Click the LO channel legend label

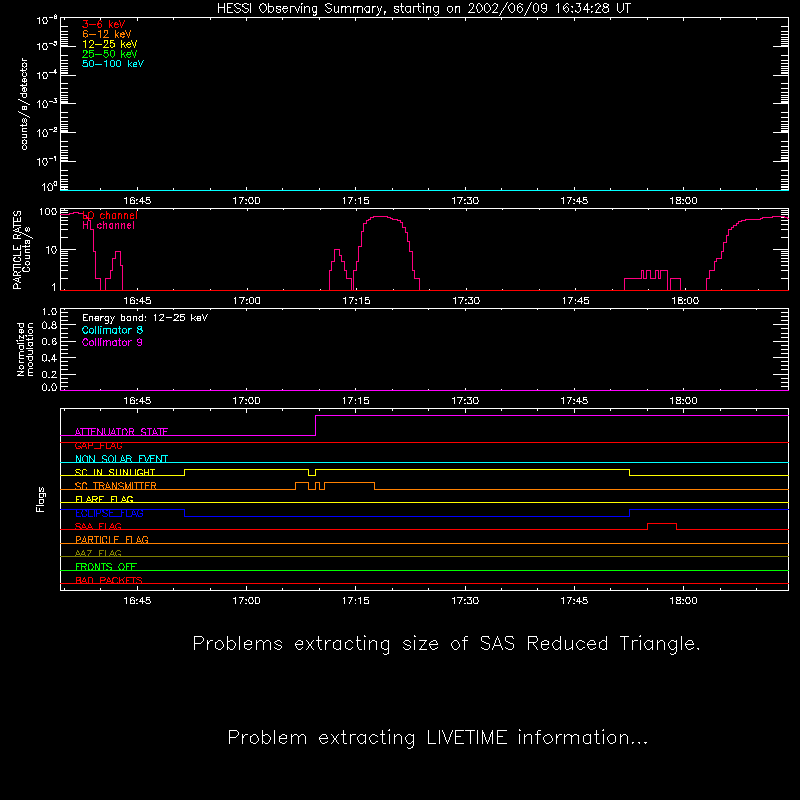(109, 215)
